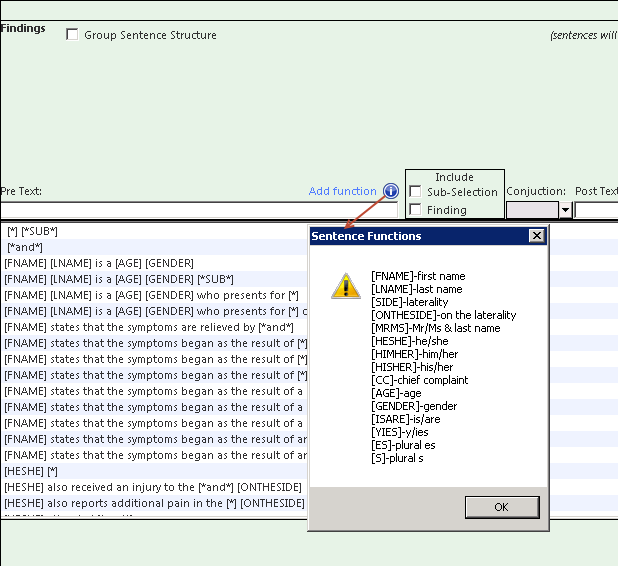Click '[GENDER]-gender' in the dialog
Screen dimensions: 618x566
[414, 406]
